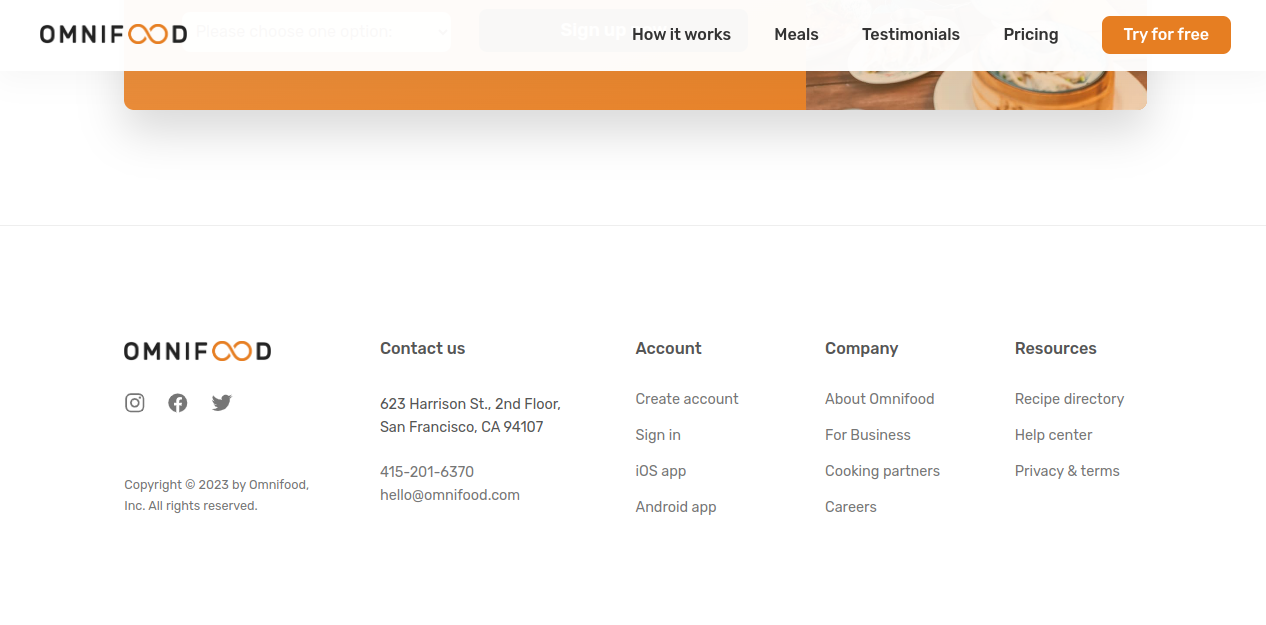Open Privacy & terms link
The height and width of the screenshot is (625, 1266).
pyautogui.click(x=1067, y=471)
